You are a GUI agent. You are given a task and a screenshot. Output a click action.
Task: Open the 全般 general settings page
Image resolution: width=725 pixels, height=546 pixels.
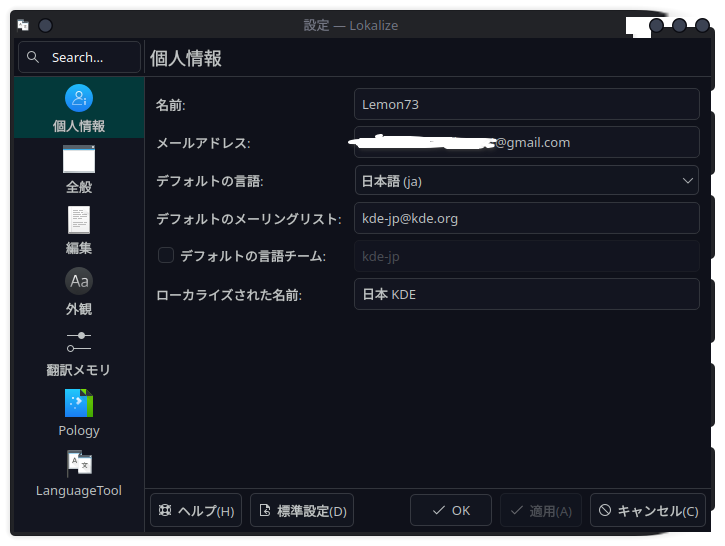tap(79, 169)
